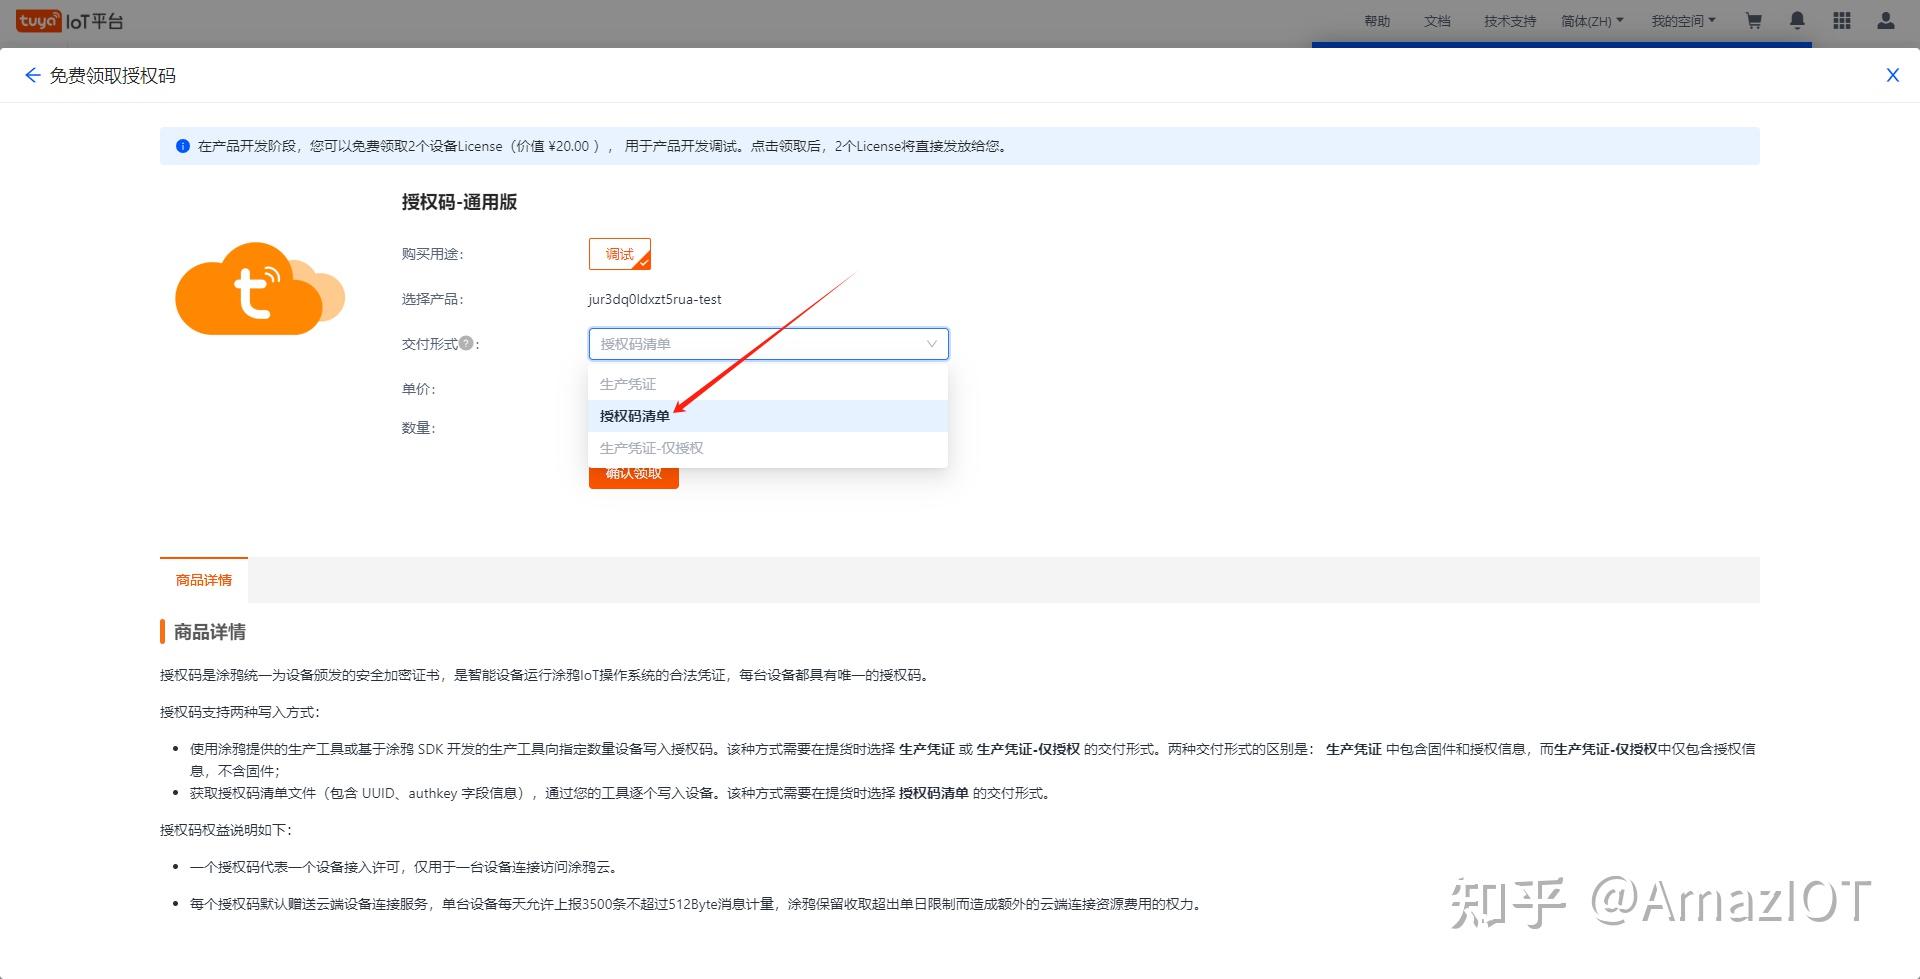Click the 确认领取 confirm button
The width and height of the screenshot is (1920, 979).
633,475
